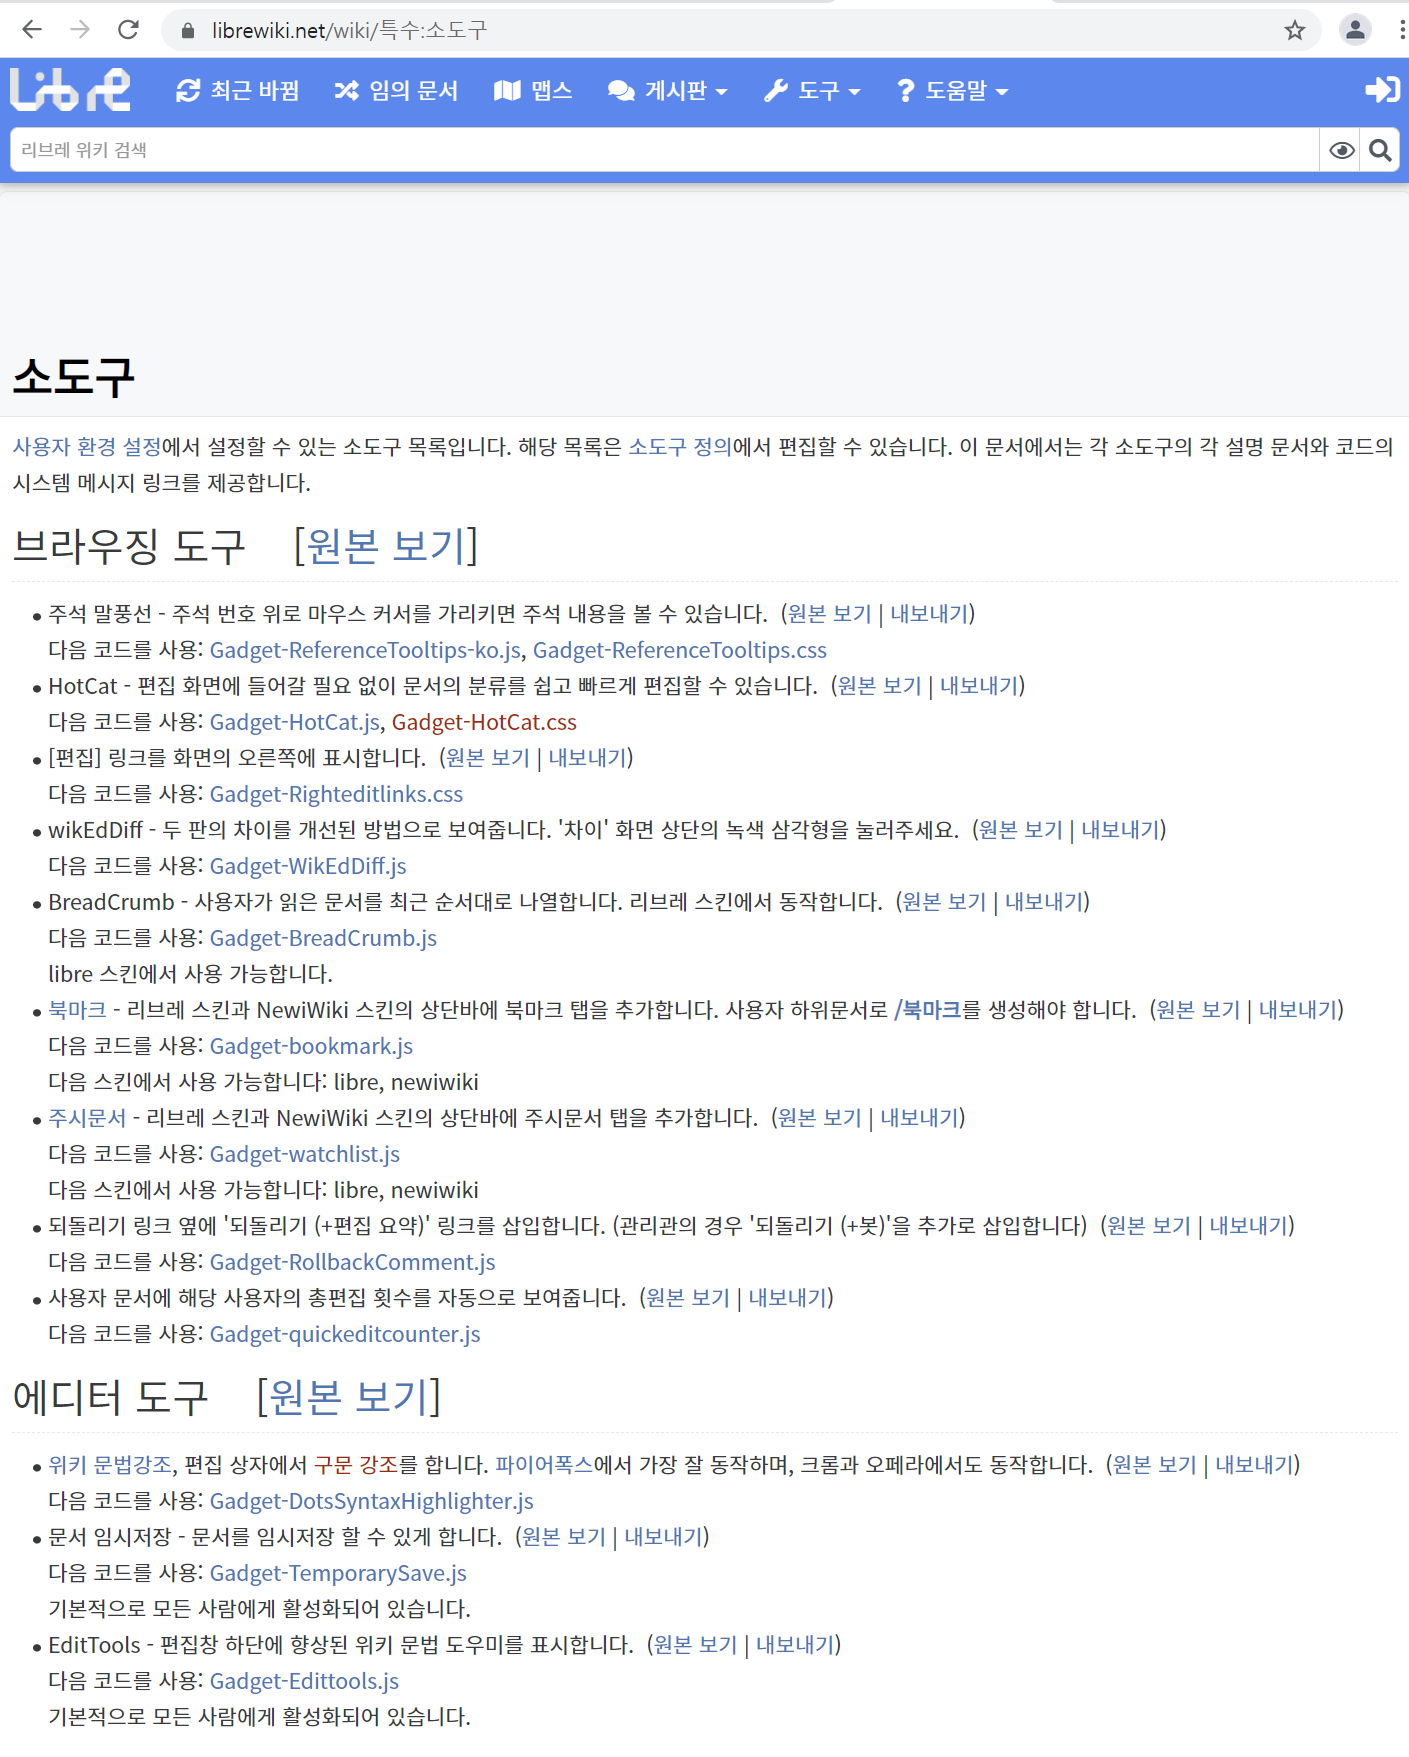Click the search magnifier button
This screenshot has height=1757, width=1409.
[1380, 150]
